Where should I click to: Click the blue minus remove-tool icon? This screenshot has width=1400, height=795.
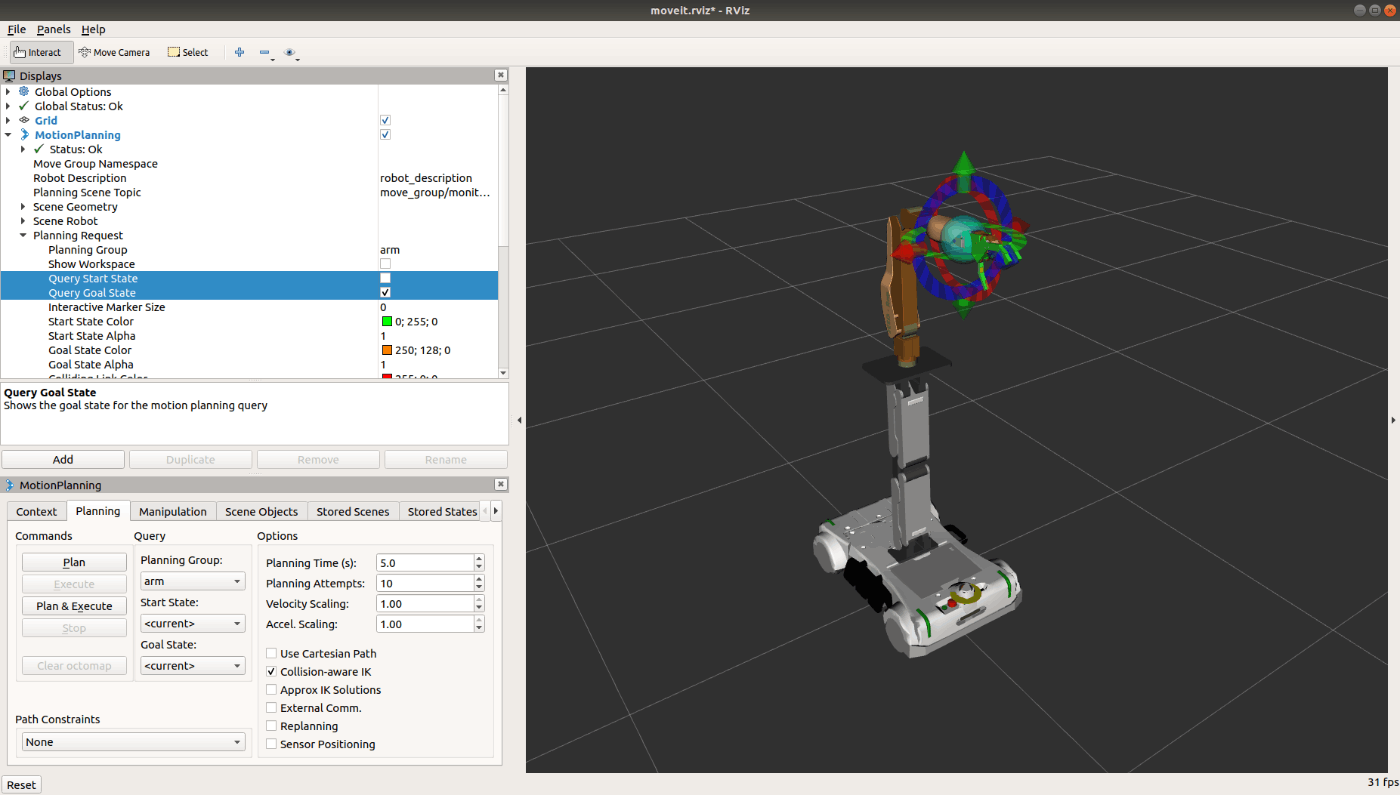coord(264,52)
